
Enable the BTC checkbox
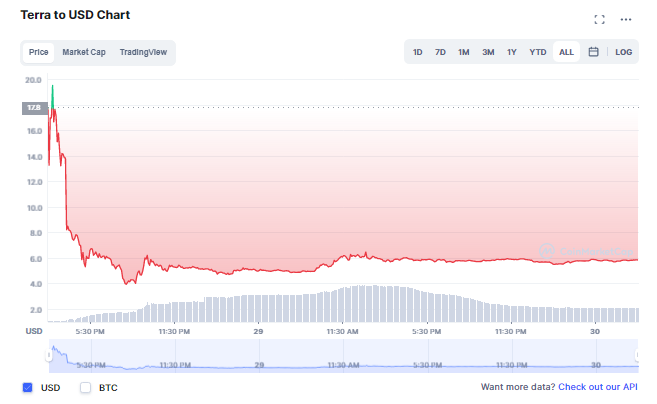86,387
